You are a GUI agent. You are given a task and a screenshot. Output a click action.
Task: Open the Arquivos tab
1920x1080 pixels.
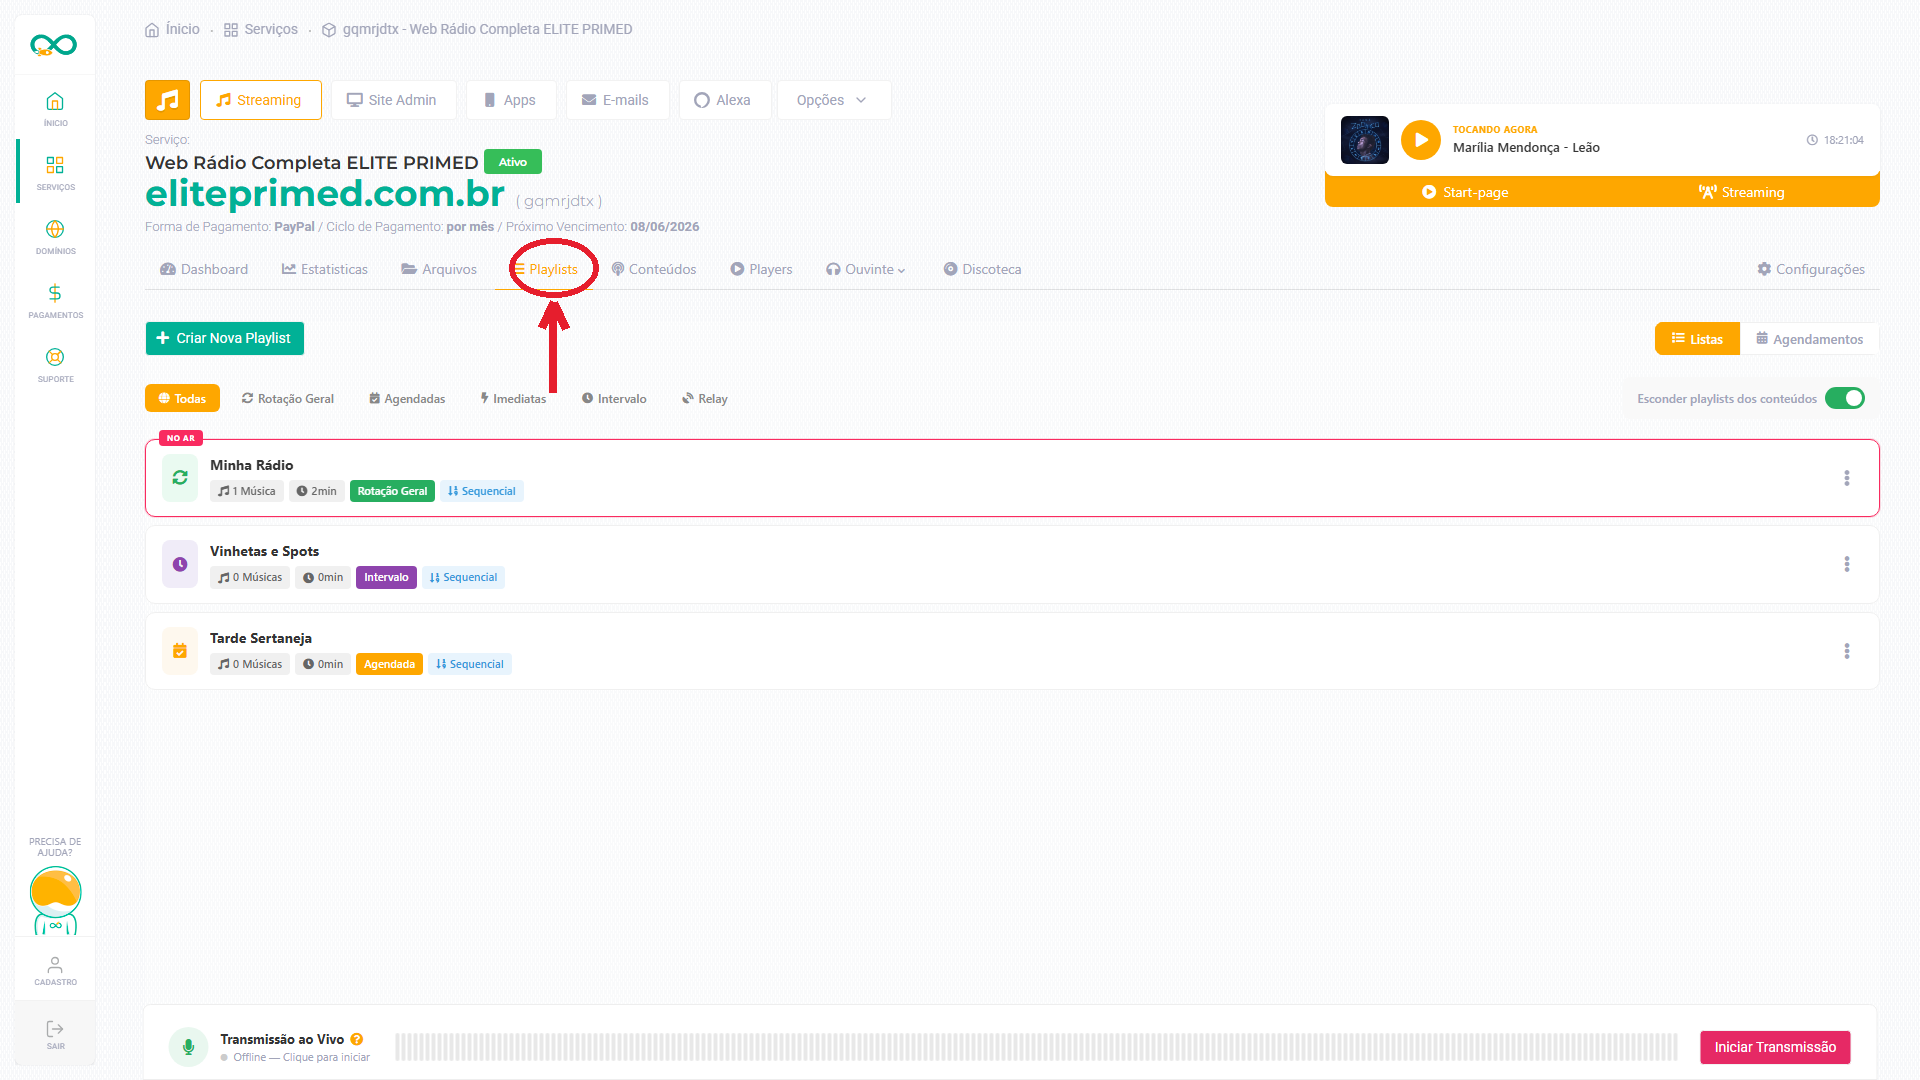(x=439, y=269)
